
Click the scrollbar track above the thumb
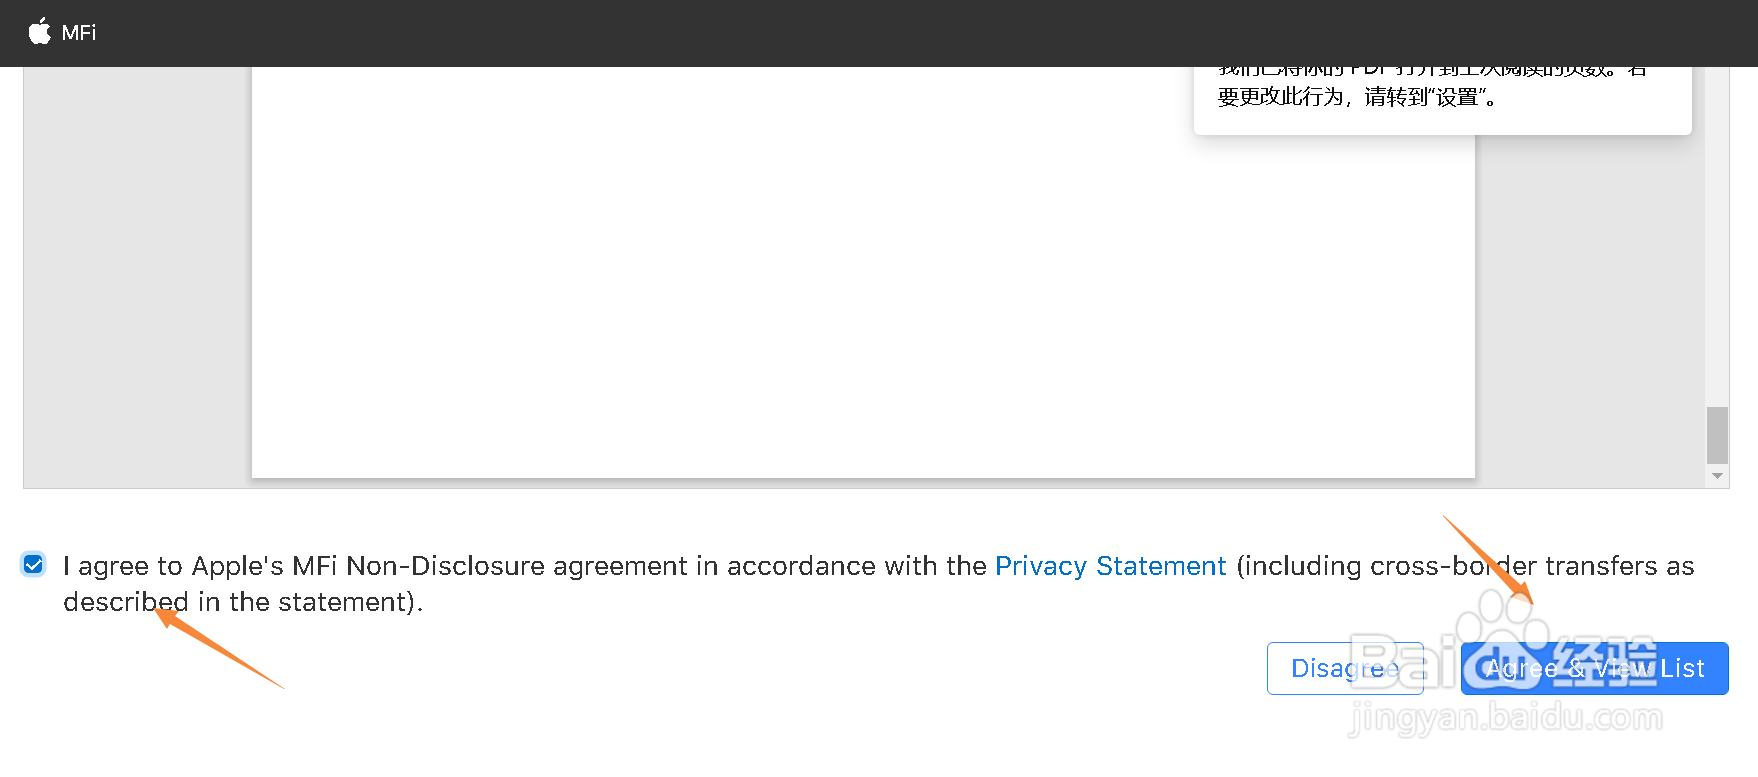point(1717,250)
